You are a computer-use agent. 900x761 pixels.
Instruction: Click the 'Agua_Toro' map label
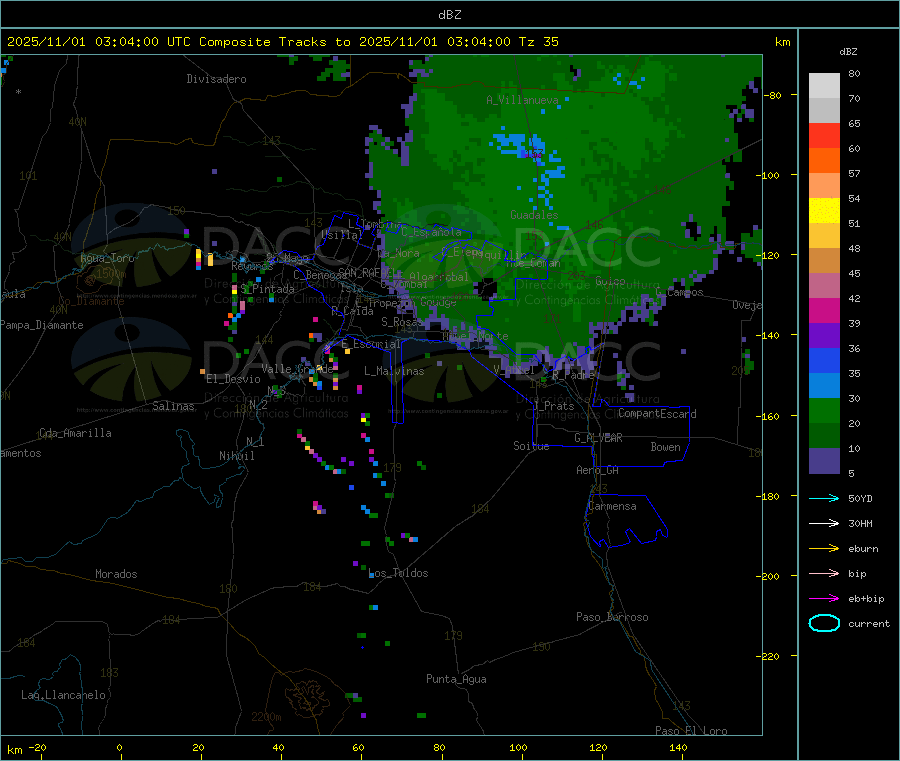tap(107, 258)
